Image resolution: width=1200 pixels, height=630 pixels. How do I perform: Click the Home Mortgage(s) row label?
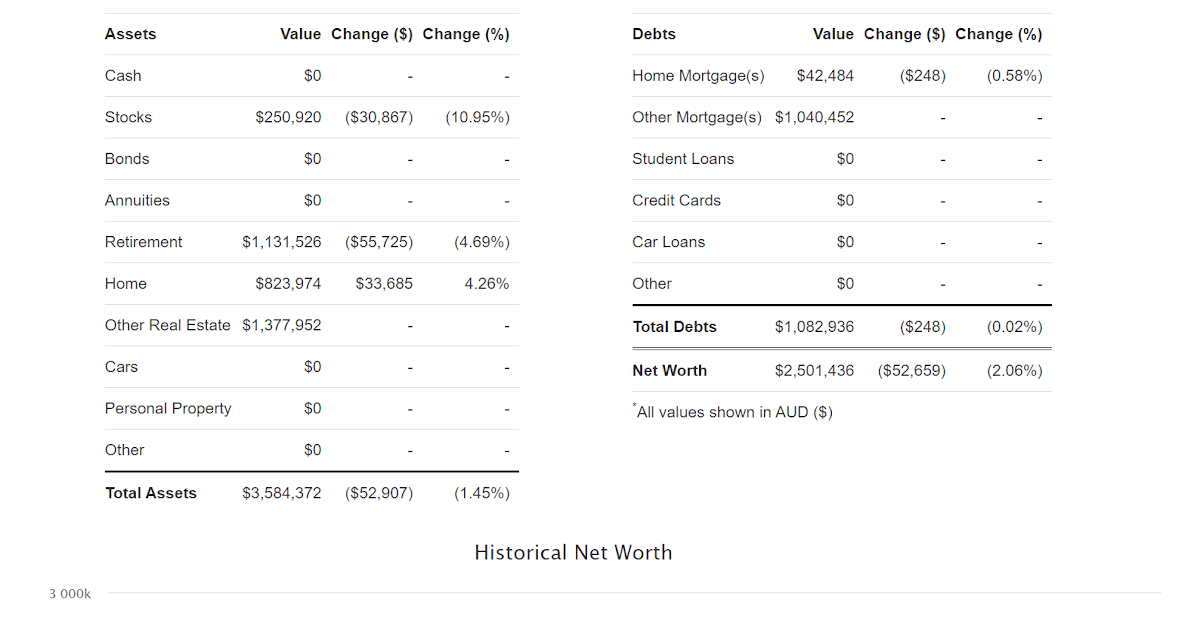click(698, 76)
